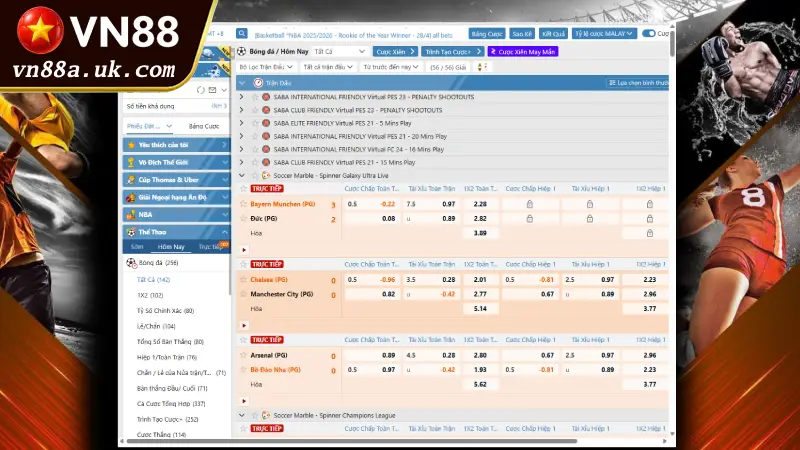
Task: Open the envelope messages icon
Action: [212, 90]
